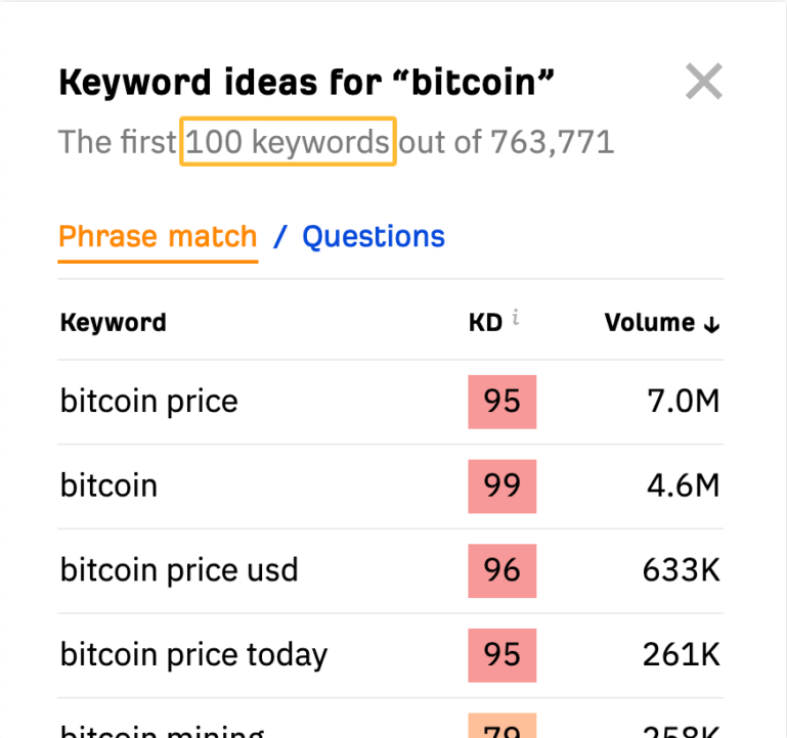The height and width of the screenshot is (738, 787).
Task: Click the KD 99 badge for bitcoin
Action: (x=502, y=486)
